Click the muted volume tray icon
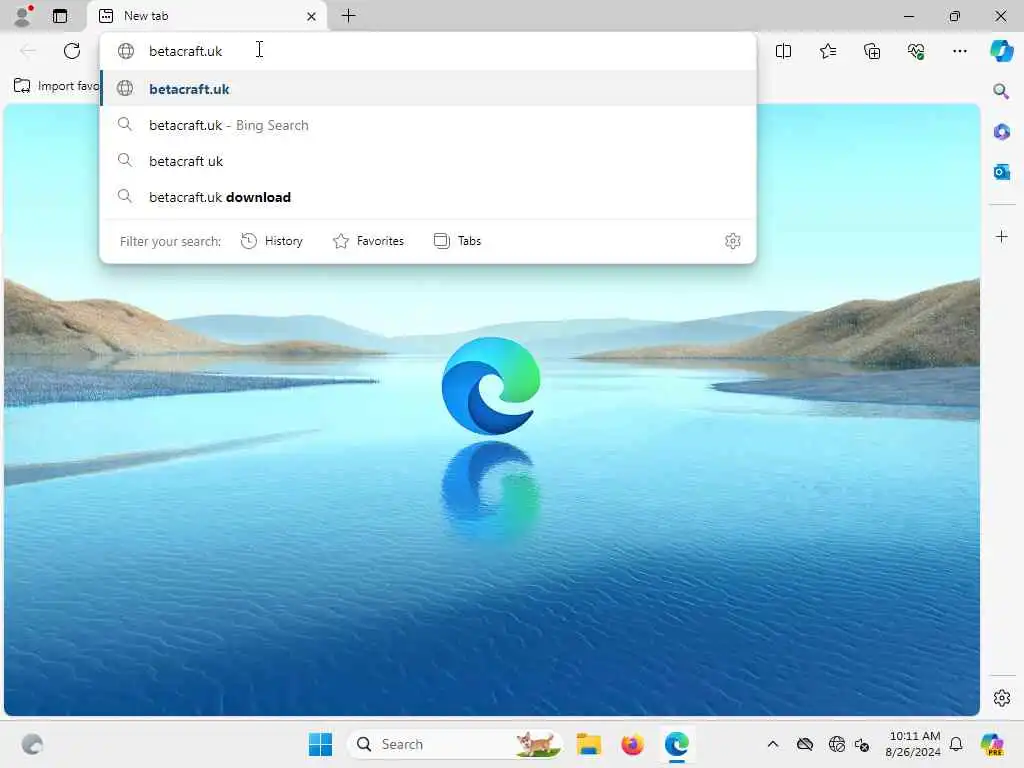The width and height of the screenshot is (1024, 768). click(x=862, y=744)
